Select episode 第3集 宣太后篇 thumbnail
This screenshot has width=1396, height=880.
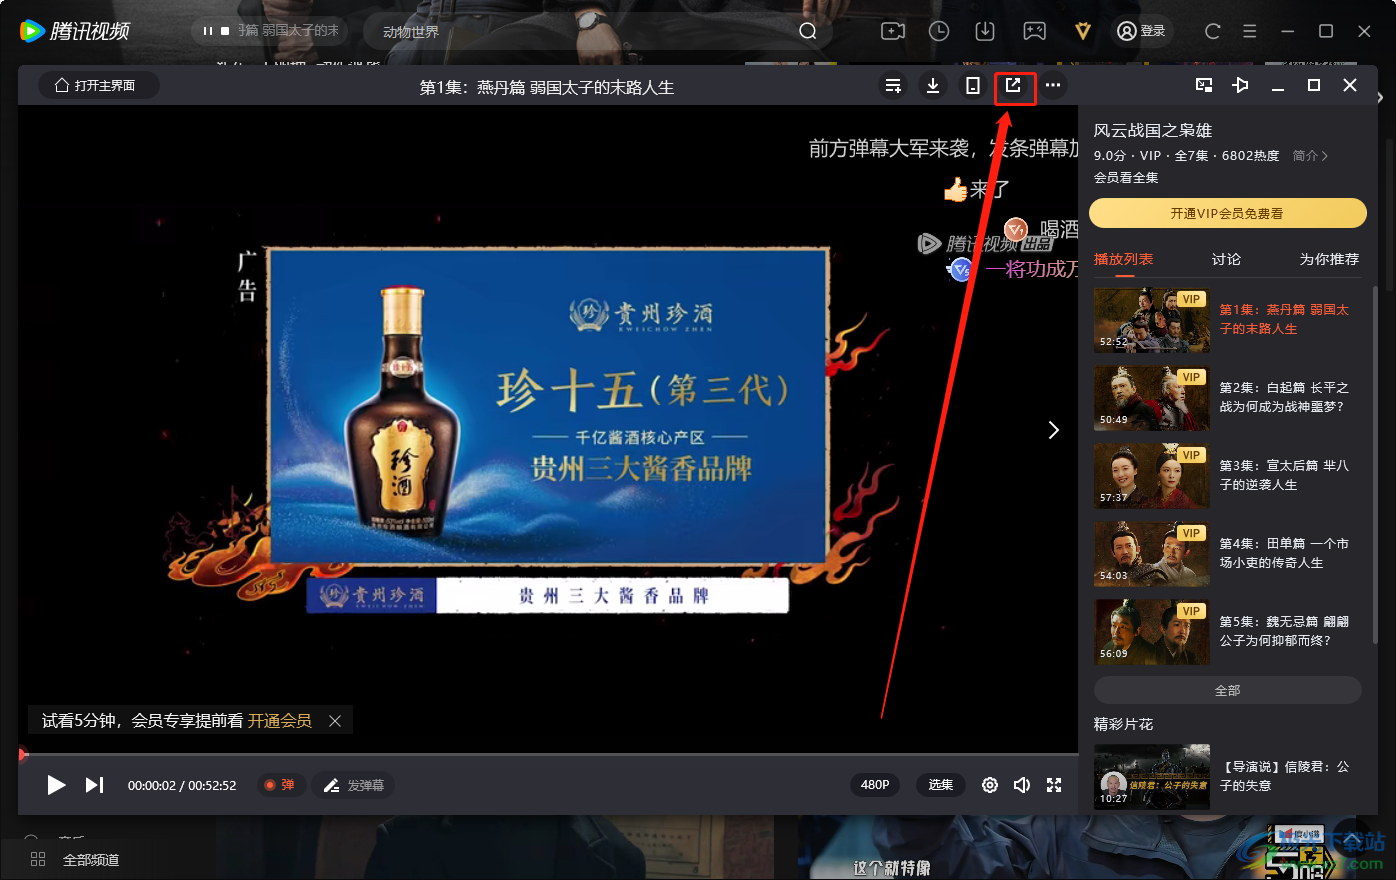tap(1152, 476)
